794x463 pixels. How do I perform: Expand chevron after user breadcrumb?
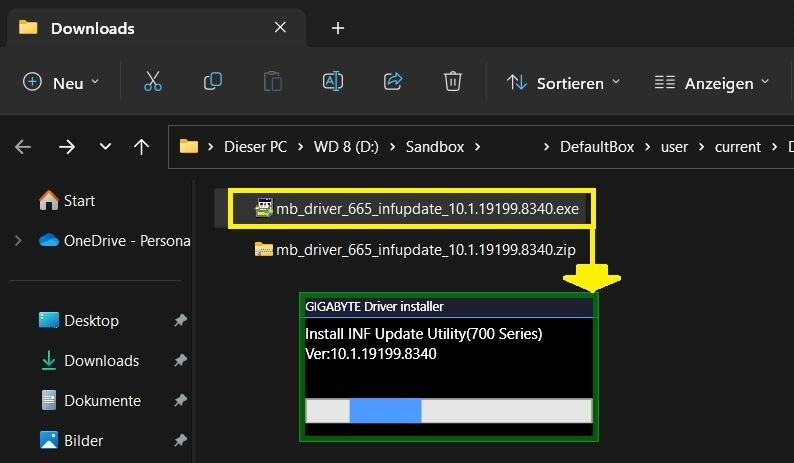(x=701, y=147)
